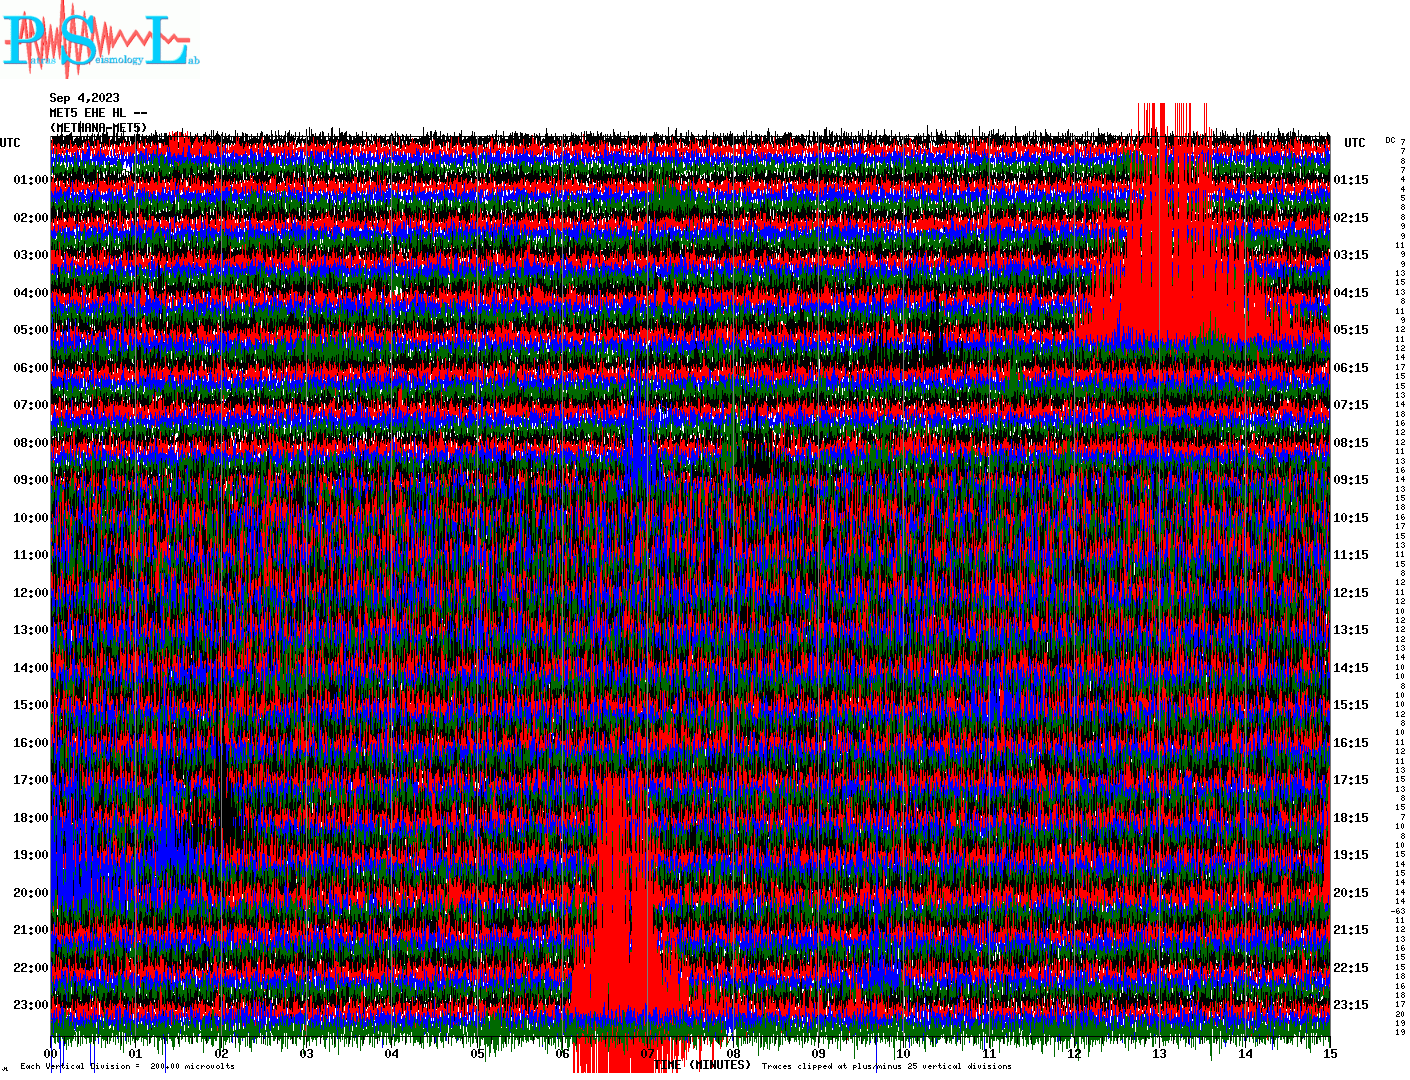The image size is (1410, 1080).
Task: Select the 01:00 hour label on left axis
Action: pos(30,180)
